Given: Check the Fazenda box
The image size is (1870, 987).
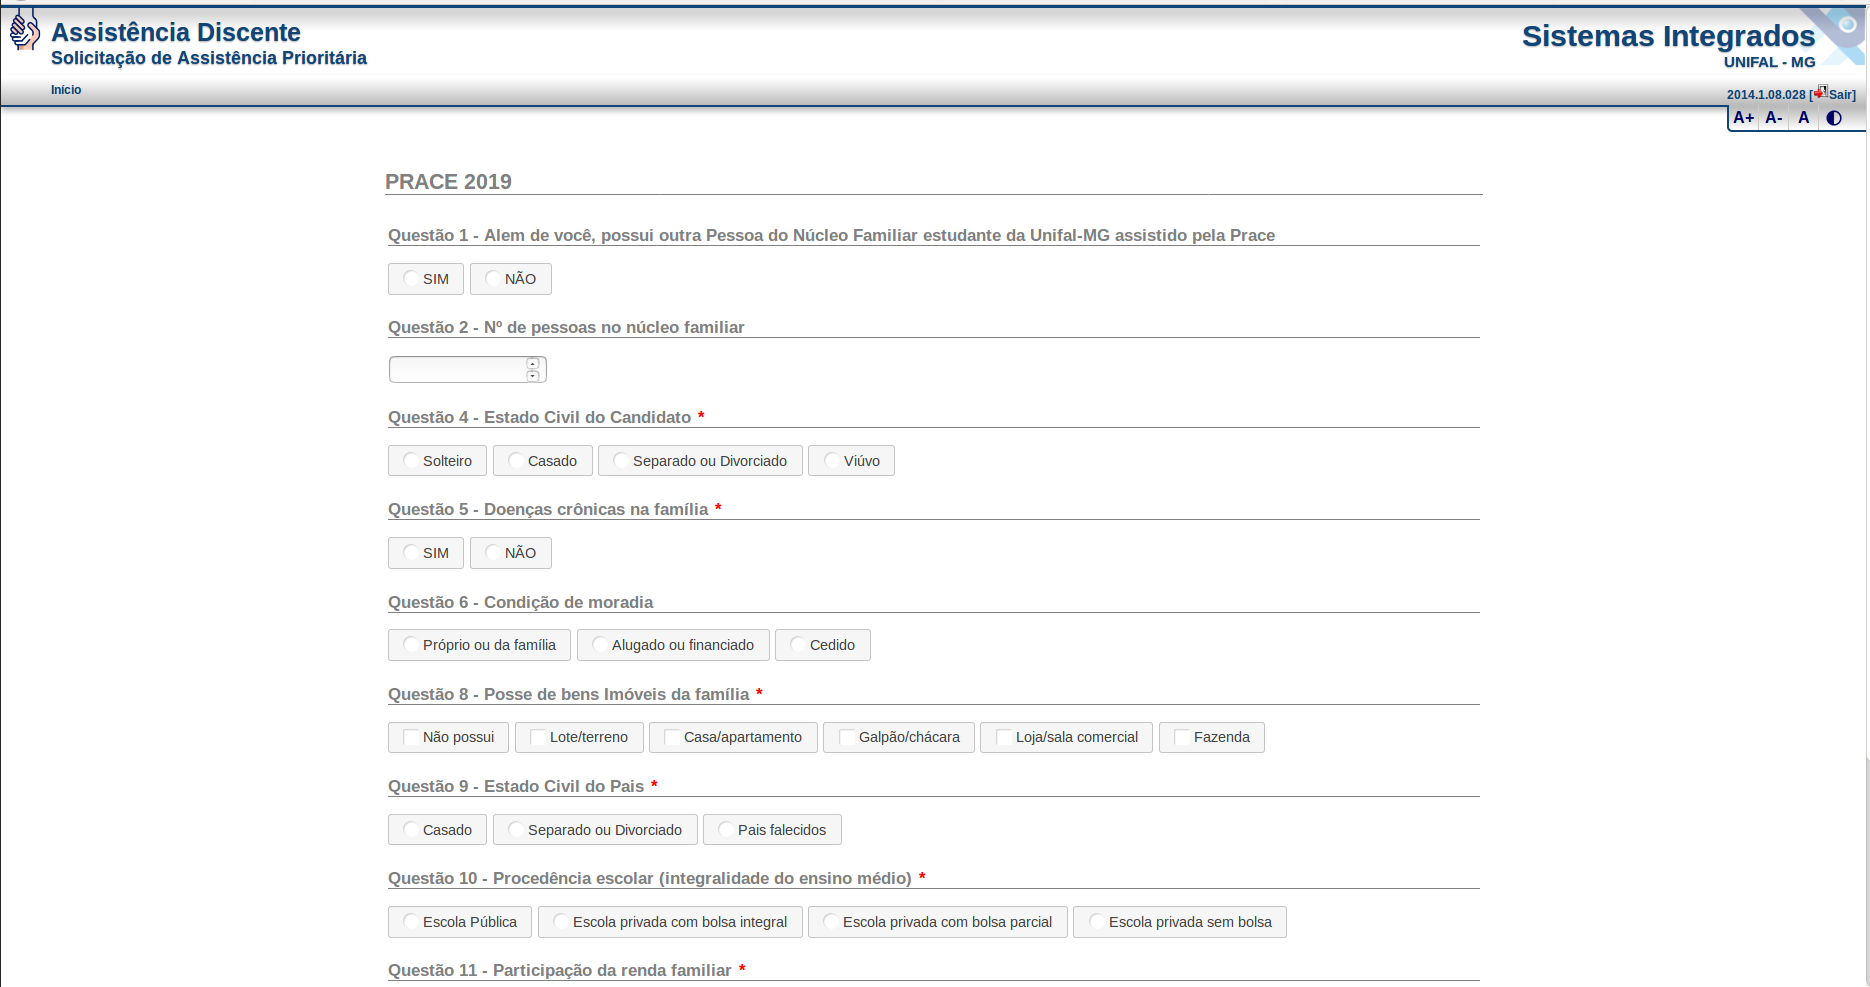Looking at the screenshot, I should click(1182, 737).
